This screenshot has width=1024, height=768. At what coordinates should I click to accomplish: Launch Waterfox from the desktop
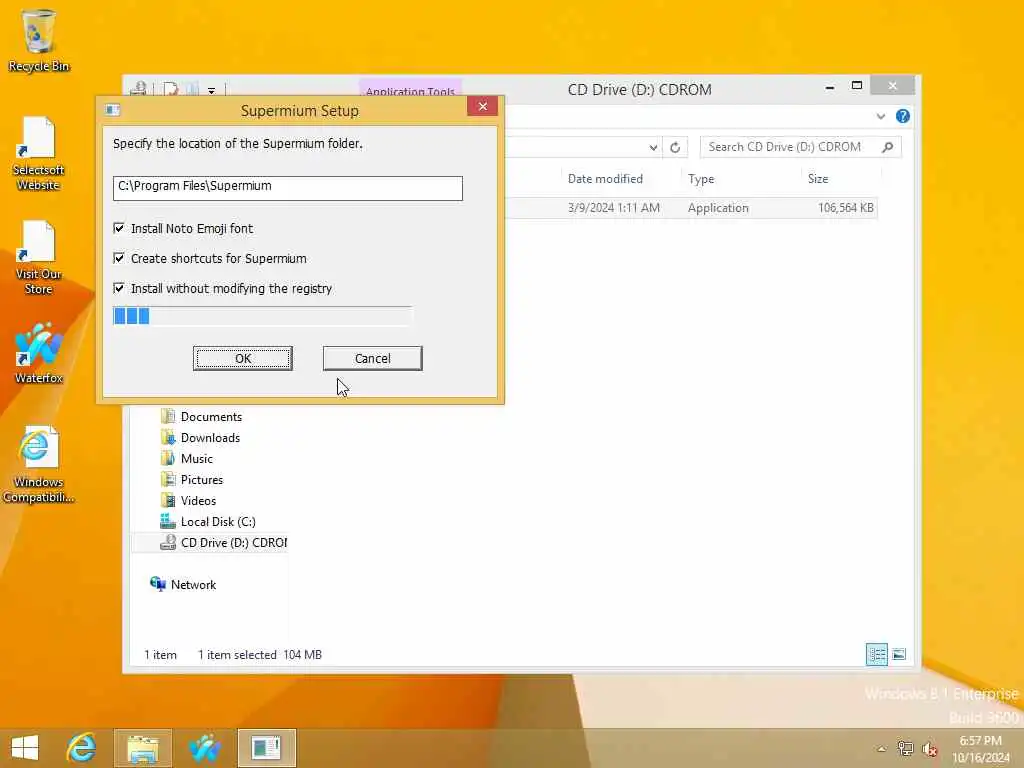[39, 353]
